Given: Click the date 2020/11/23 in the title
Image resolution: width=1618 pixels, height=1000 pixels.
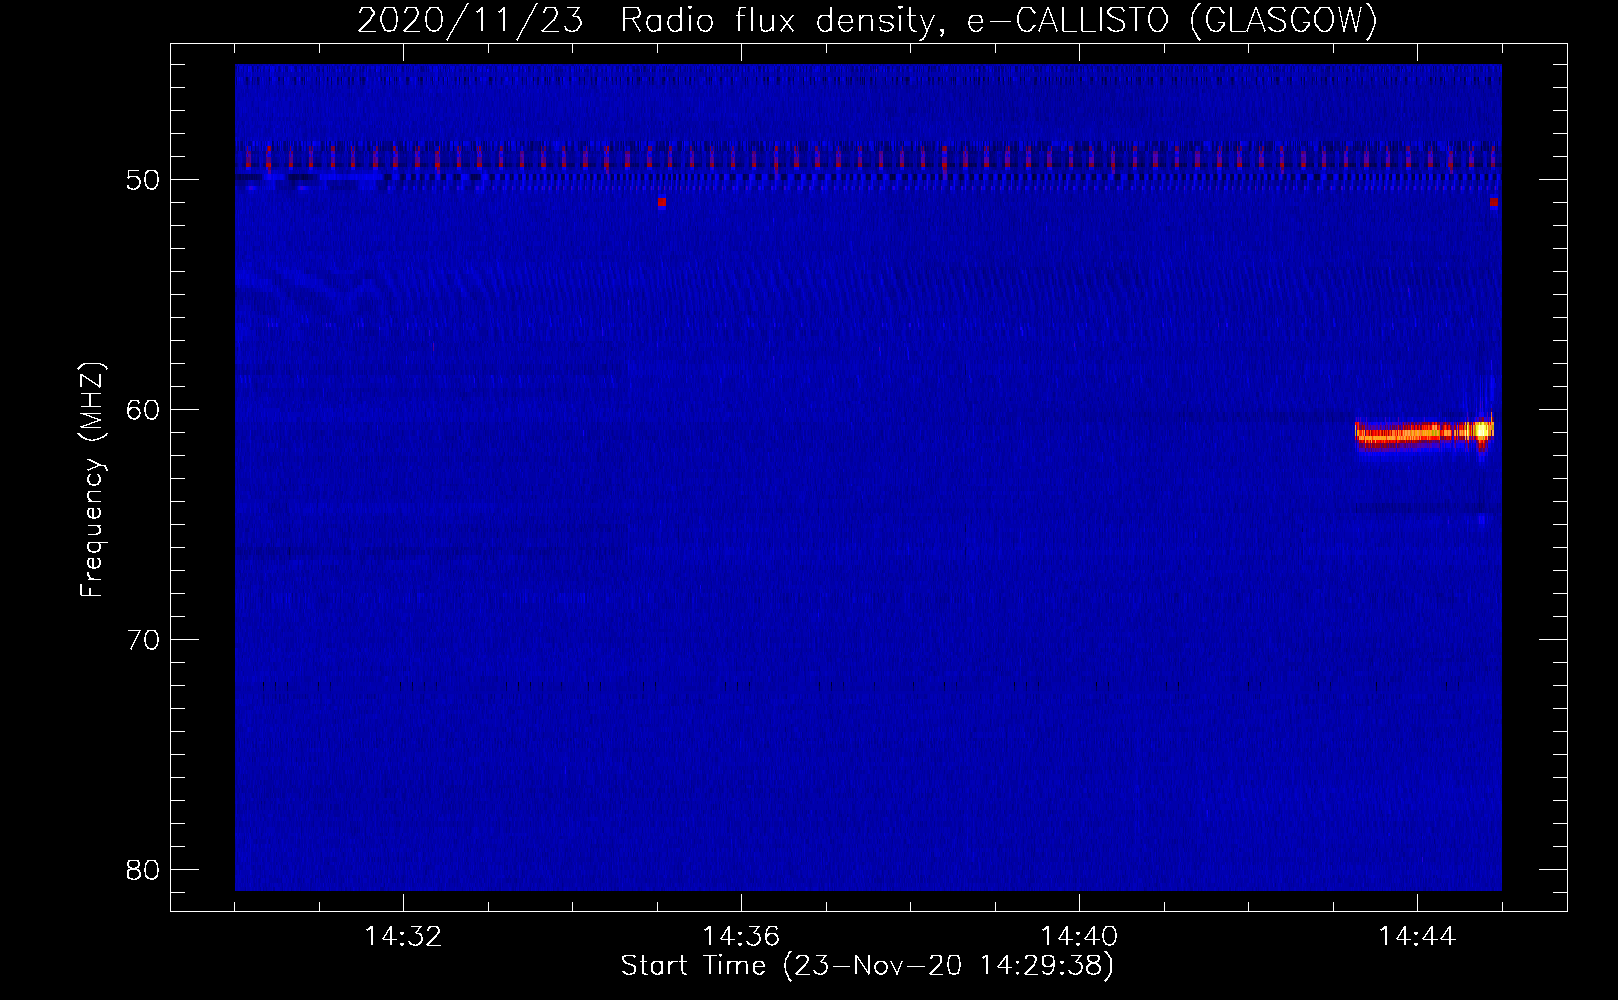Looking at the screenshot, I should tap(470, 20).
